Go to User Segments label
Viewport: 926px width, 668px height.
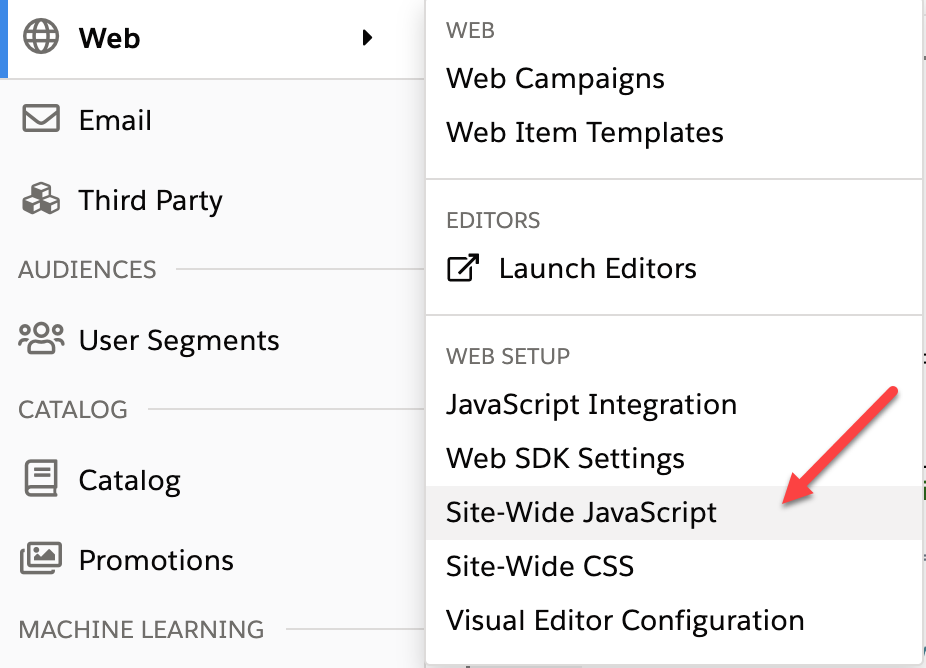[x=179, y=341]
